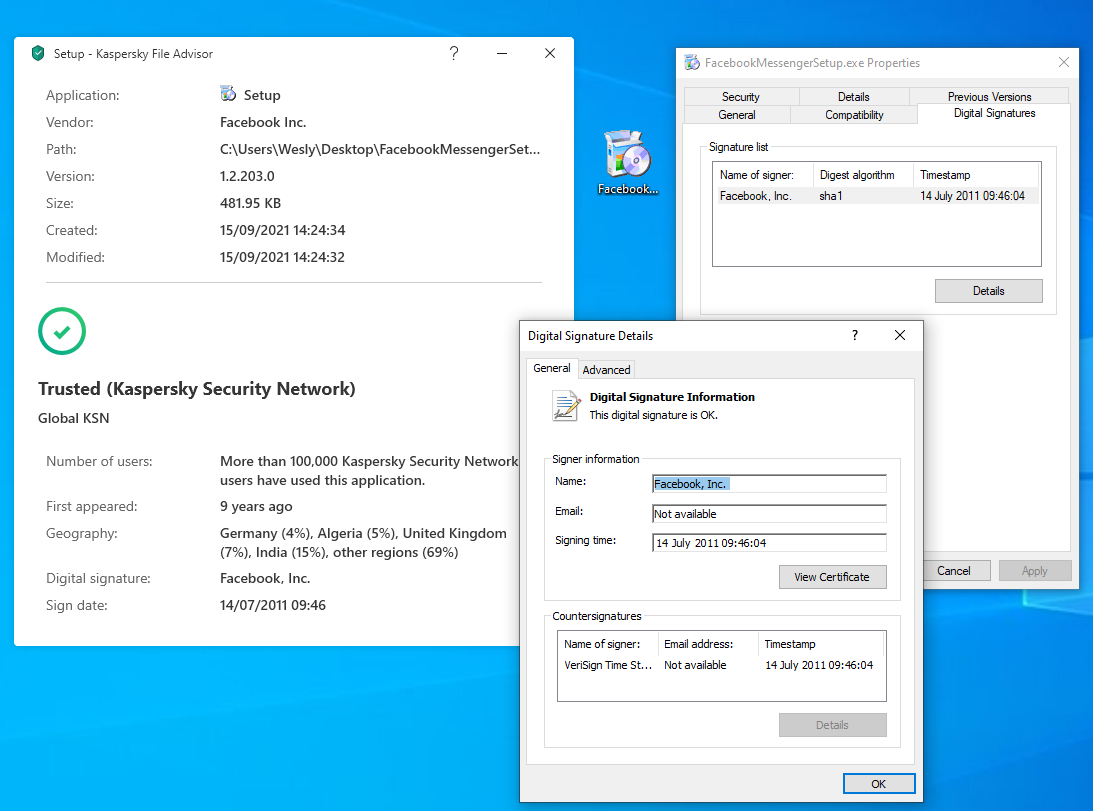Close the FacebookMessengerSetup.exe Properties window
The height and width of the screenshot is (811, 1093).
[1064, 62]
